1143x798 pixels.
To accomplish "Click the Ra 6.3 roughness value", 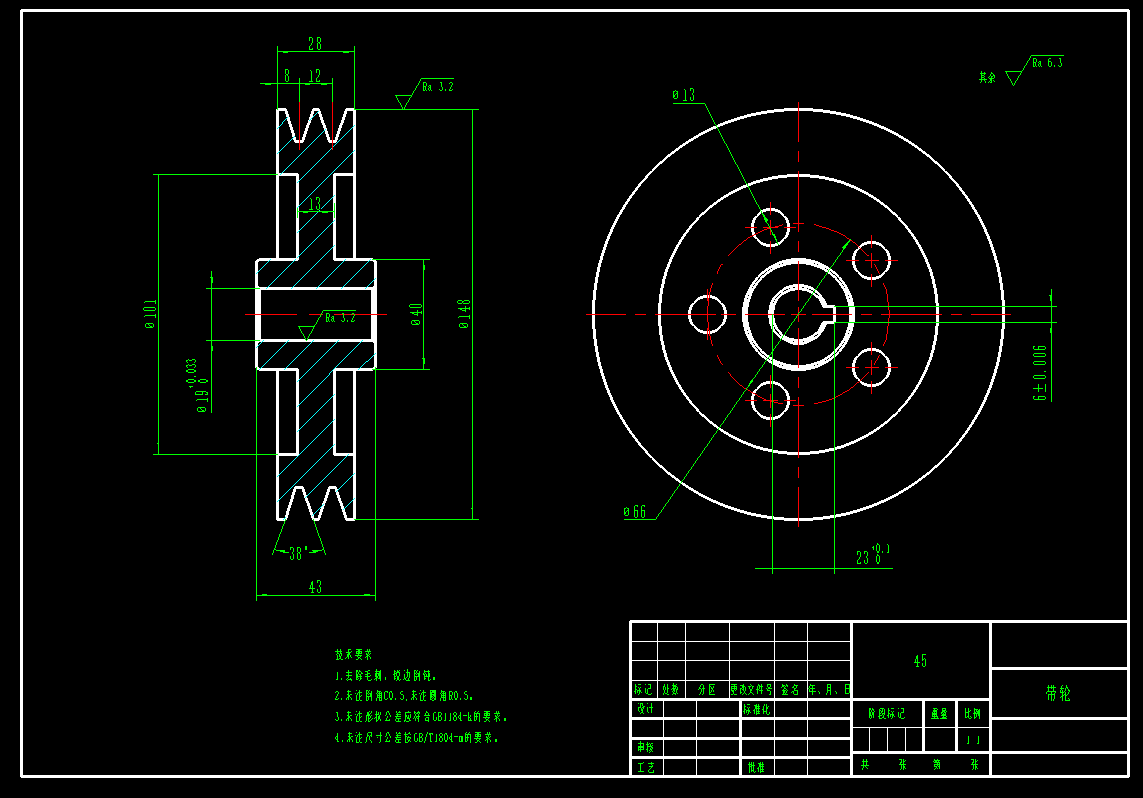I will pos(1048,63).
